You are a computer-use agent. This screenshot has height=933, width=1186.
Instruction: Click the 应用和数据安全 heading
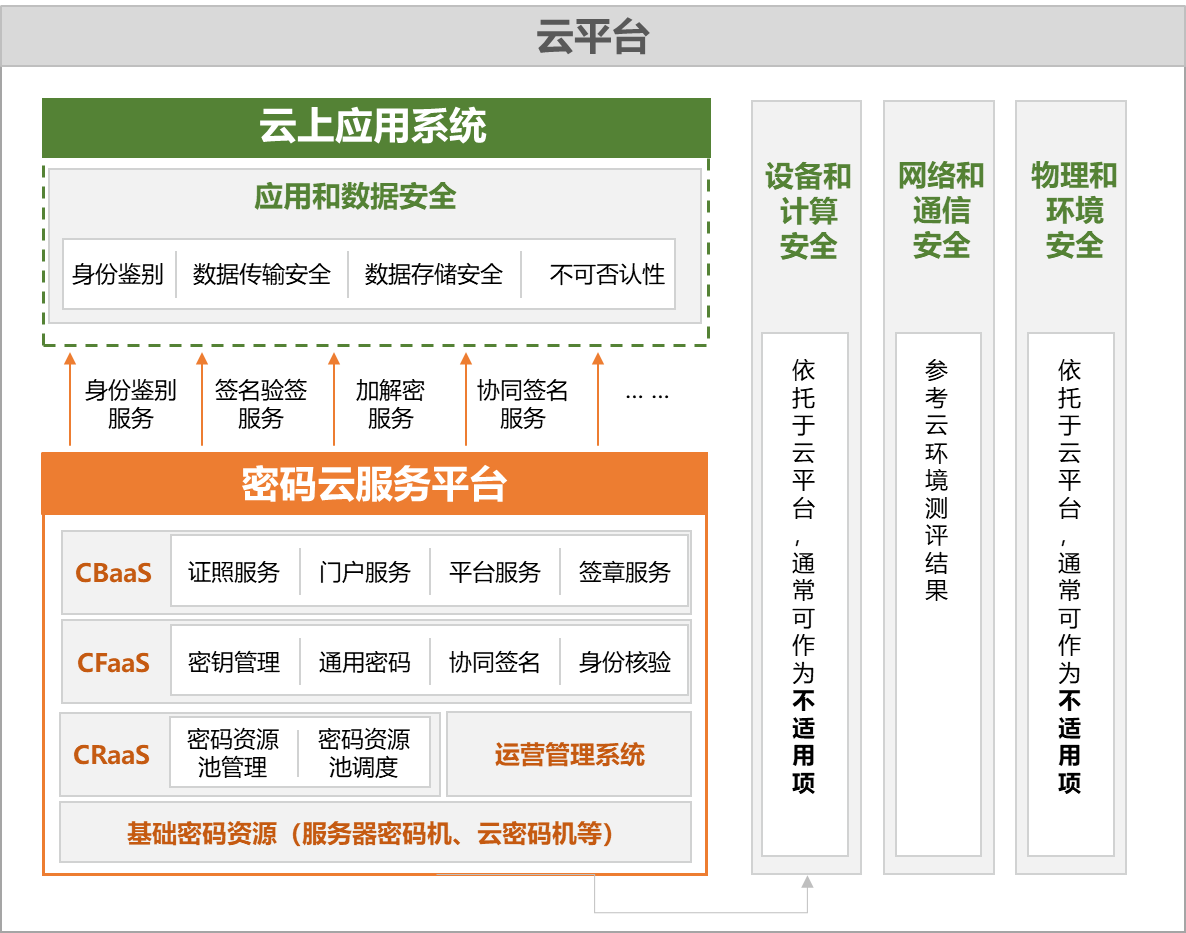(355, 196)
